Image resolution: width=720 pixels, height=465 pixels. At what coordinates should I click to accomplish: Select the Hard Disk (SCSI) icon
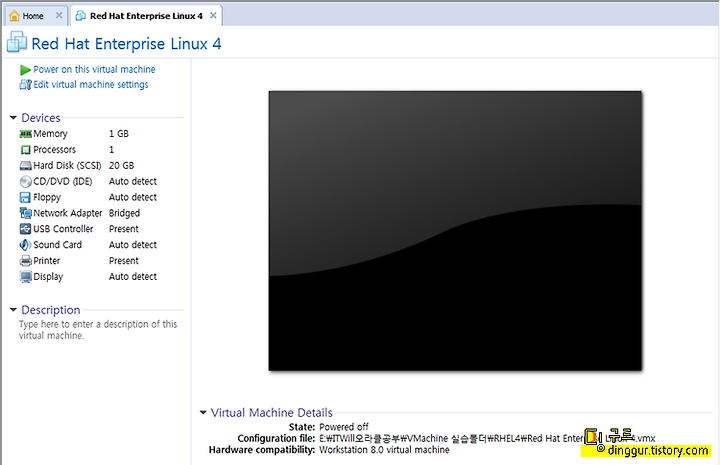pyautogui.click(x=26, y=166)
